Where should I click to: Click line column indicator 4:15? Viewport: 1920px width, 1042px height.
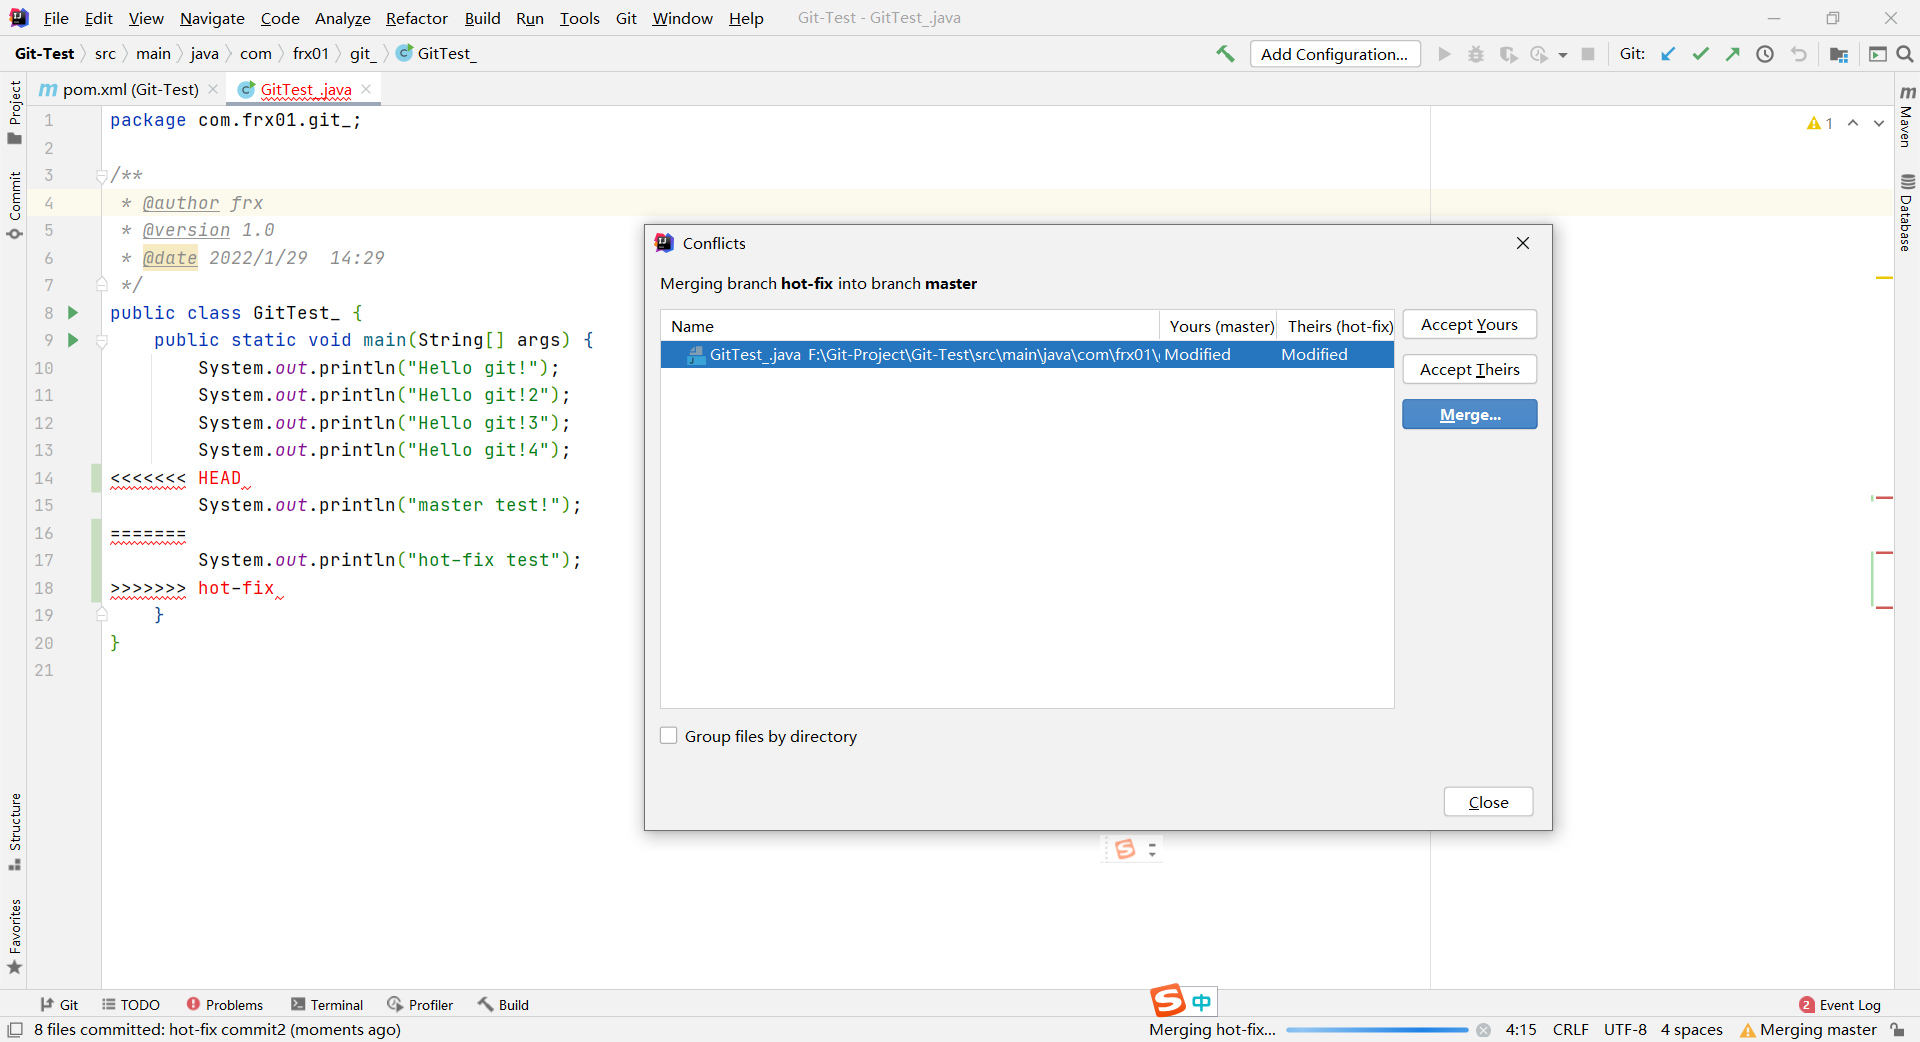coord(1521,1030)
